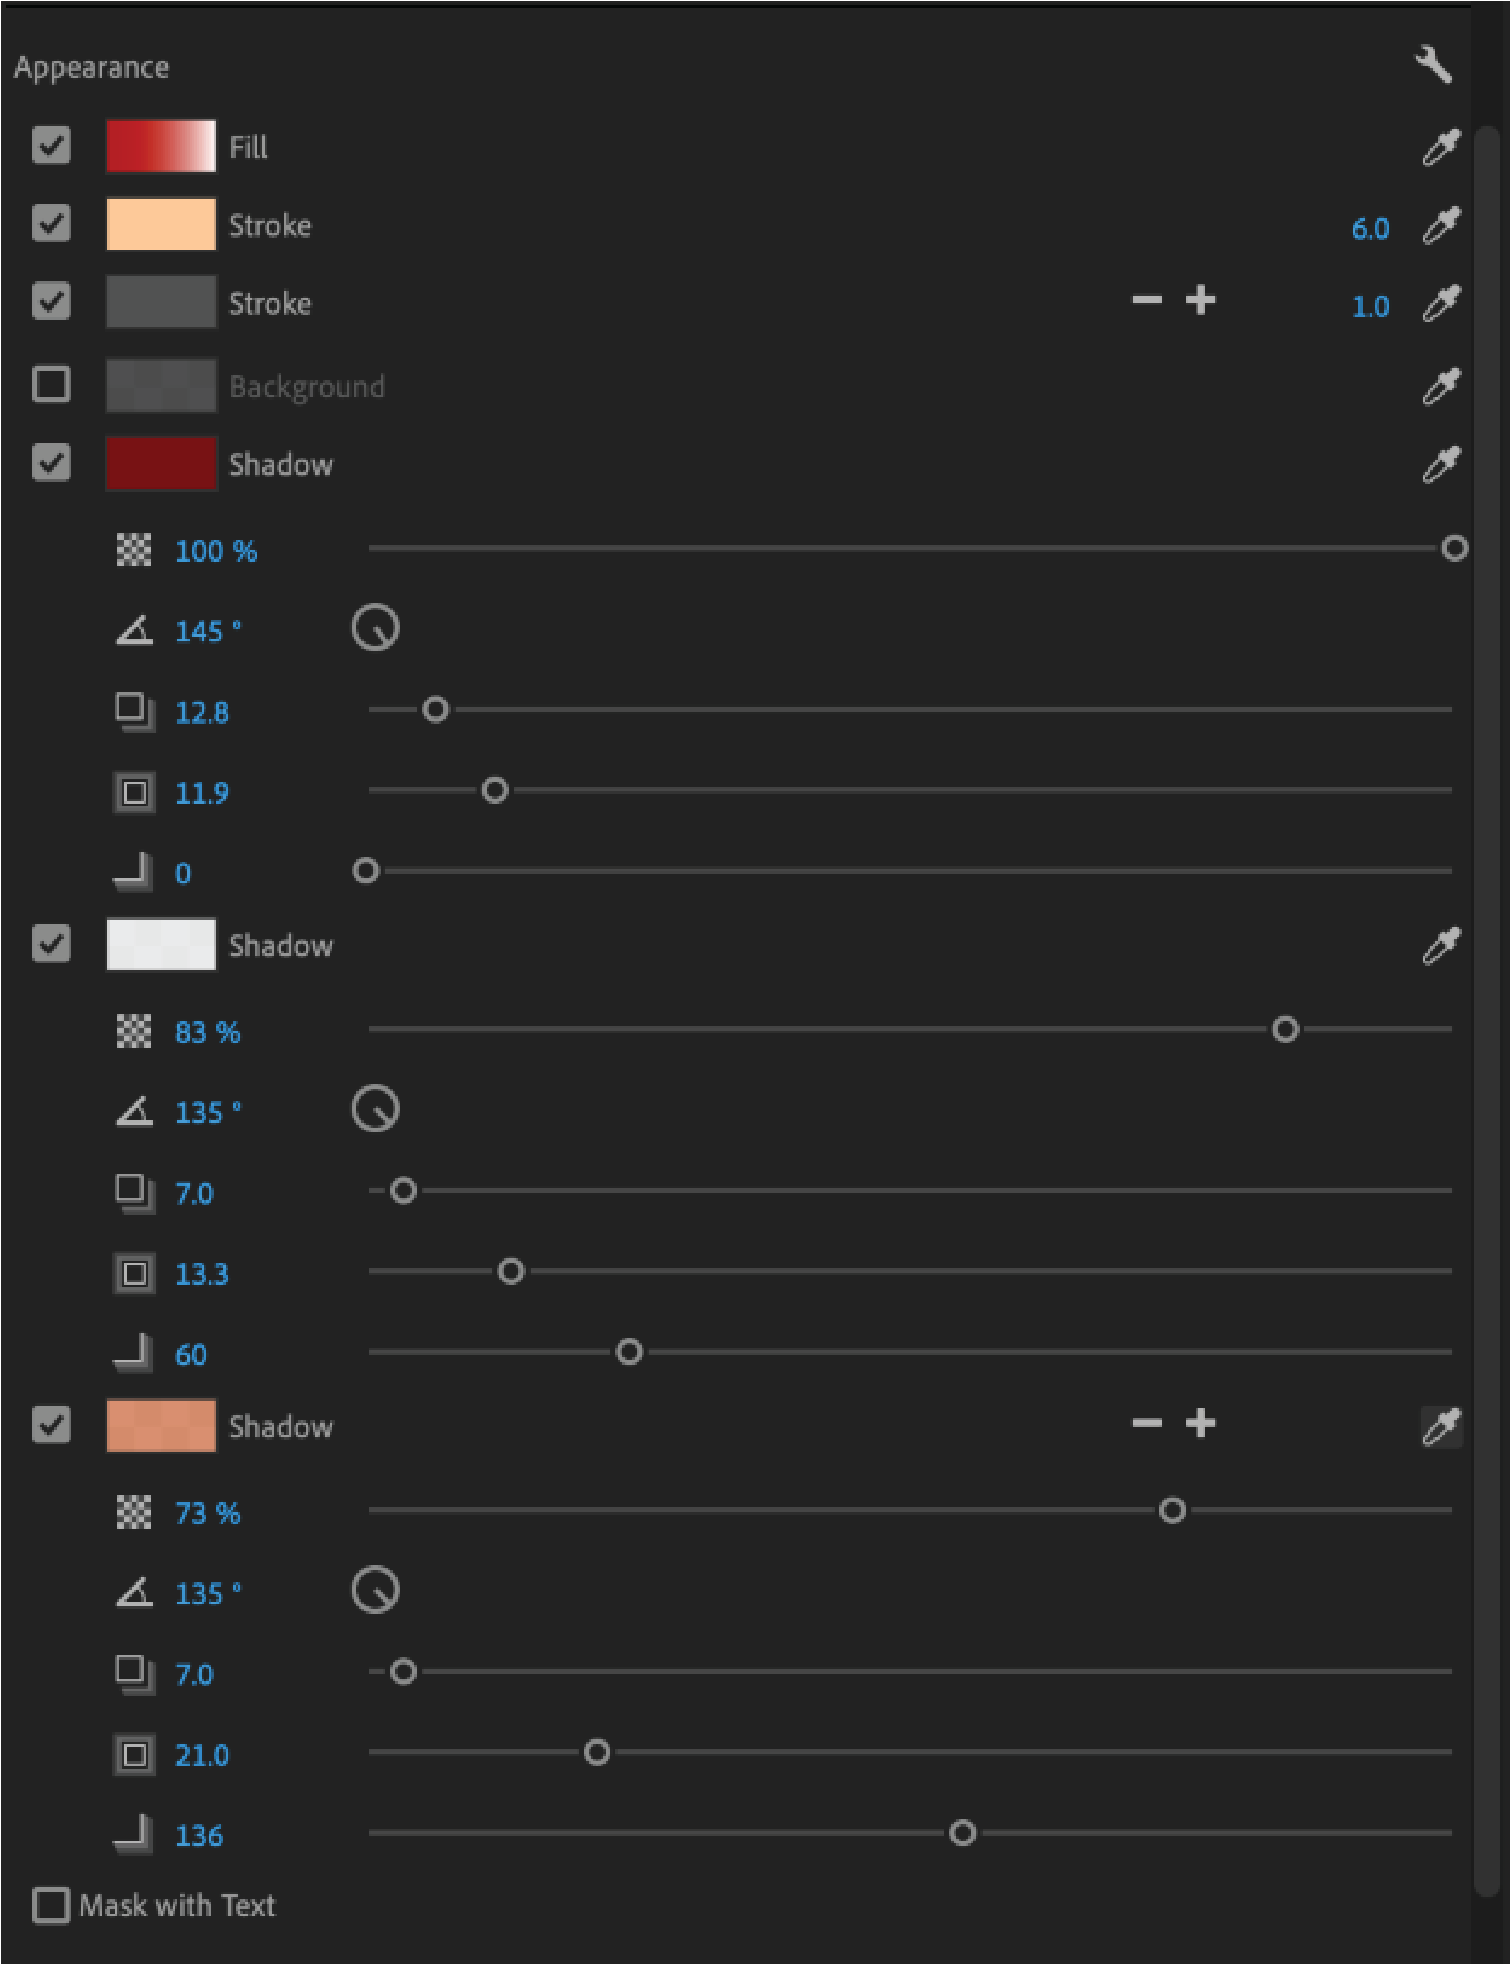Viewport: 1511px width, 1965px height.
Task: Use the Background eyedropper tool
Action: pyautogui.click(x=1441, y=386)
